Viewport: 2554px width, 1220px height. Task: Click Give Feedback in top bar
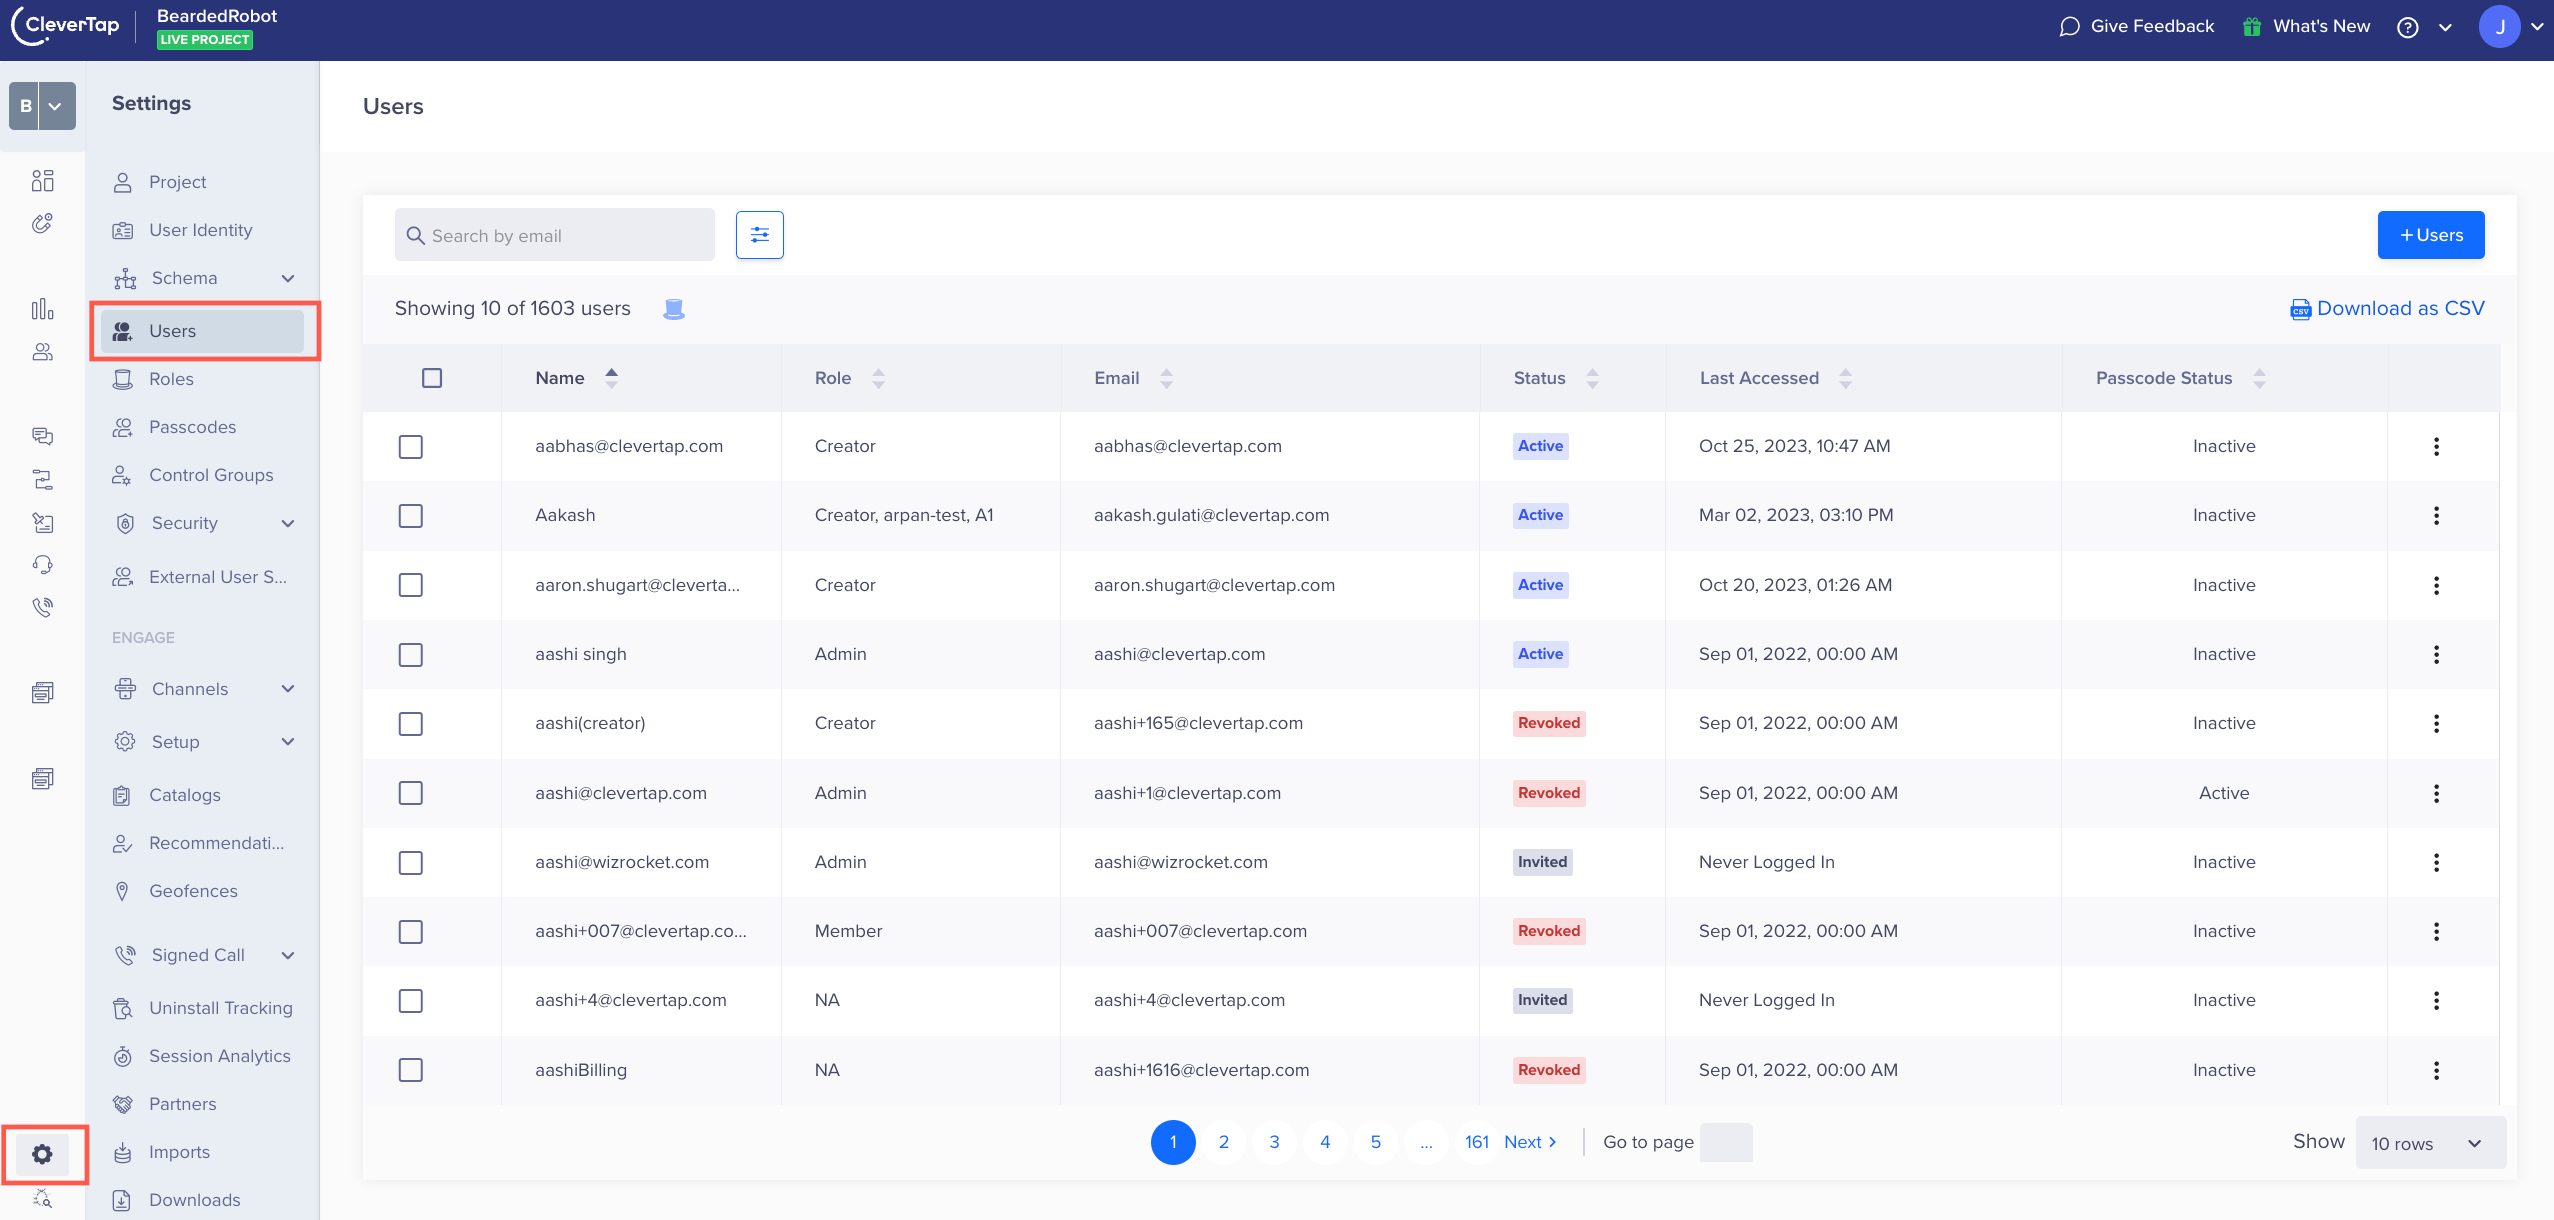(2137, 27)
